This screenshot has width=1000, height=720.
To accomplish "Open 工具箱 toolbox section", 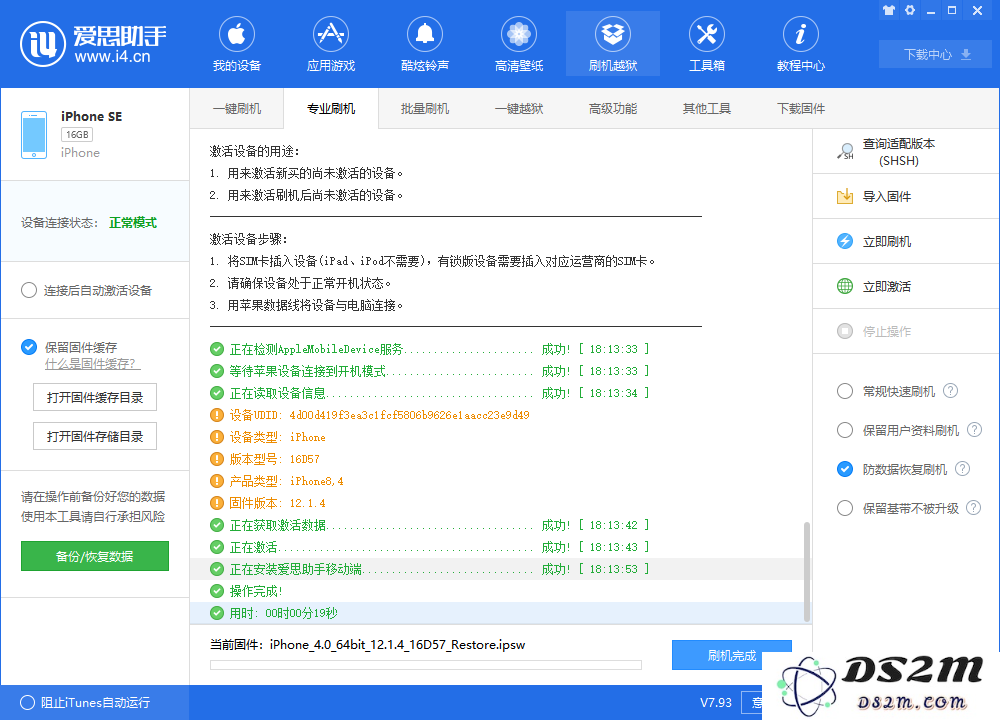I will [707, 43].
